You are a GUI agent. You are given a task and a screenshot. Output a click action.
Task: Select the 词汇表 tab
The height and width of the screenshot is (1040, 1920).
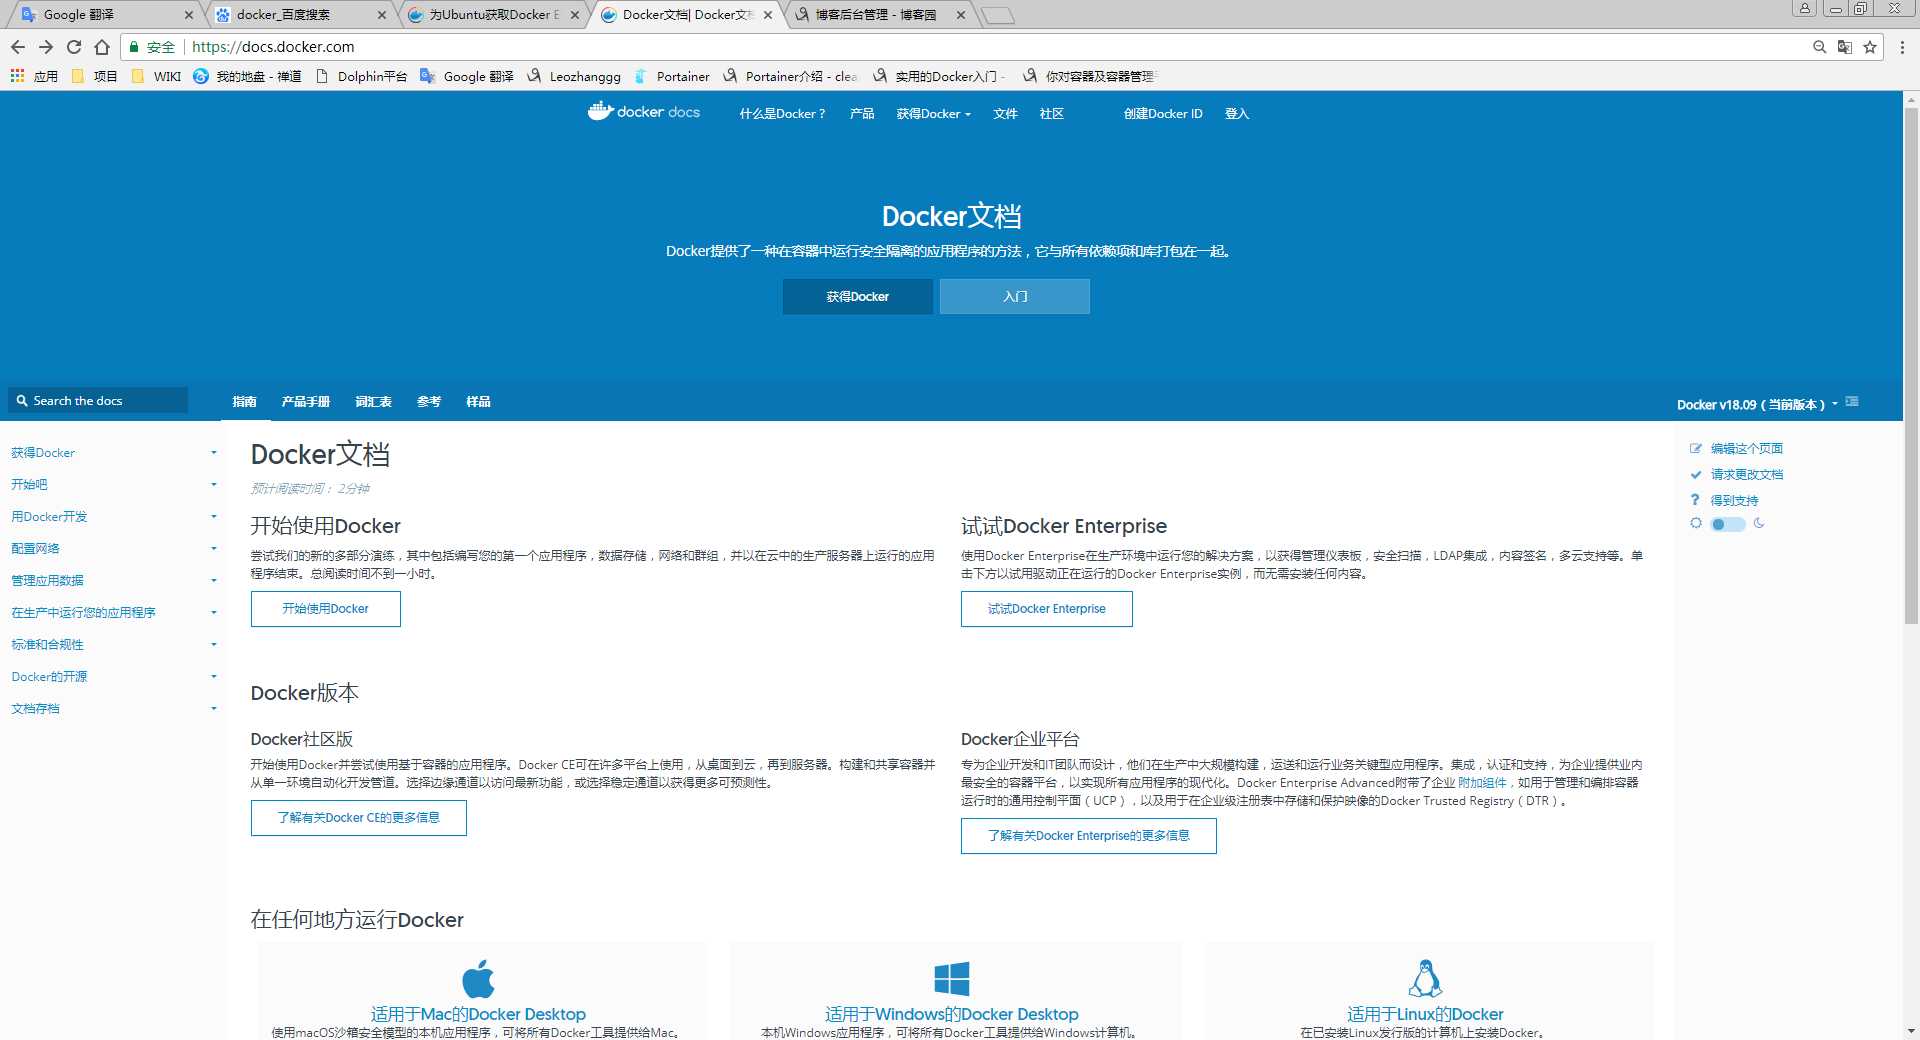coord(373,402)
